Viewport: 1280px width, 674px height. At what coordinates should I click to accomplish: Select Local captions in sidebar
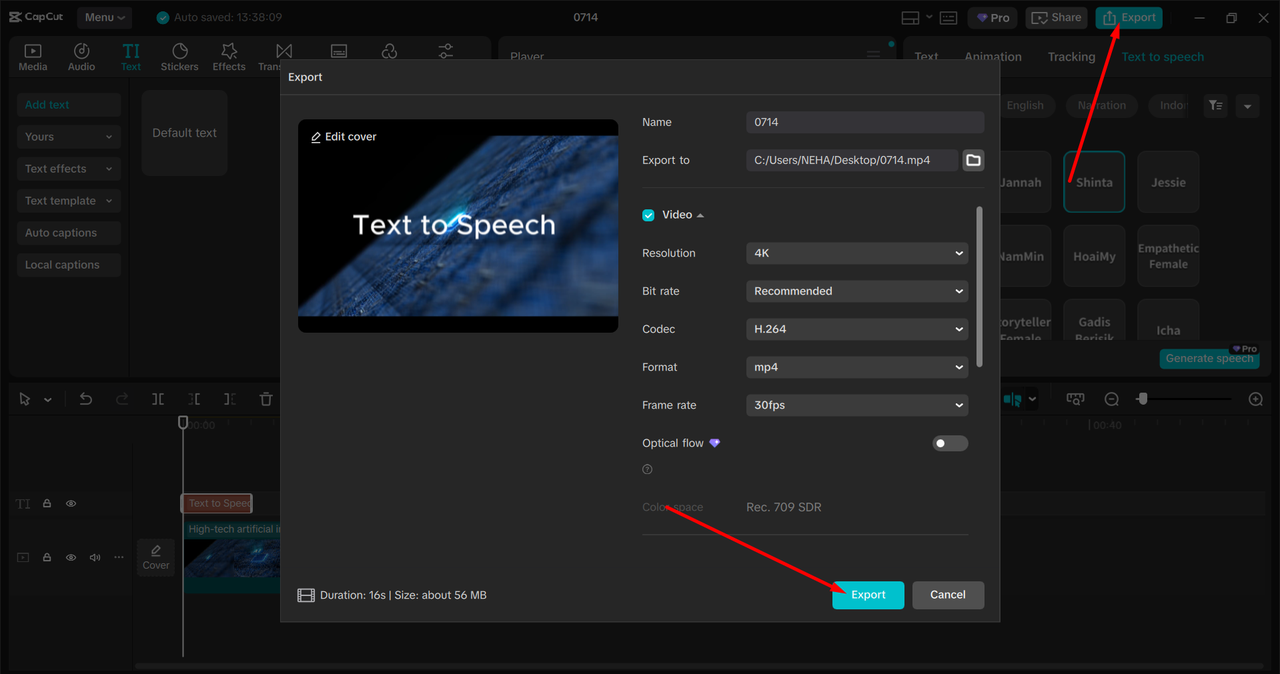pyautogui.click(x=69, y=265)
